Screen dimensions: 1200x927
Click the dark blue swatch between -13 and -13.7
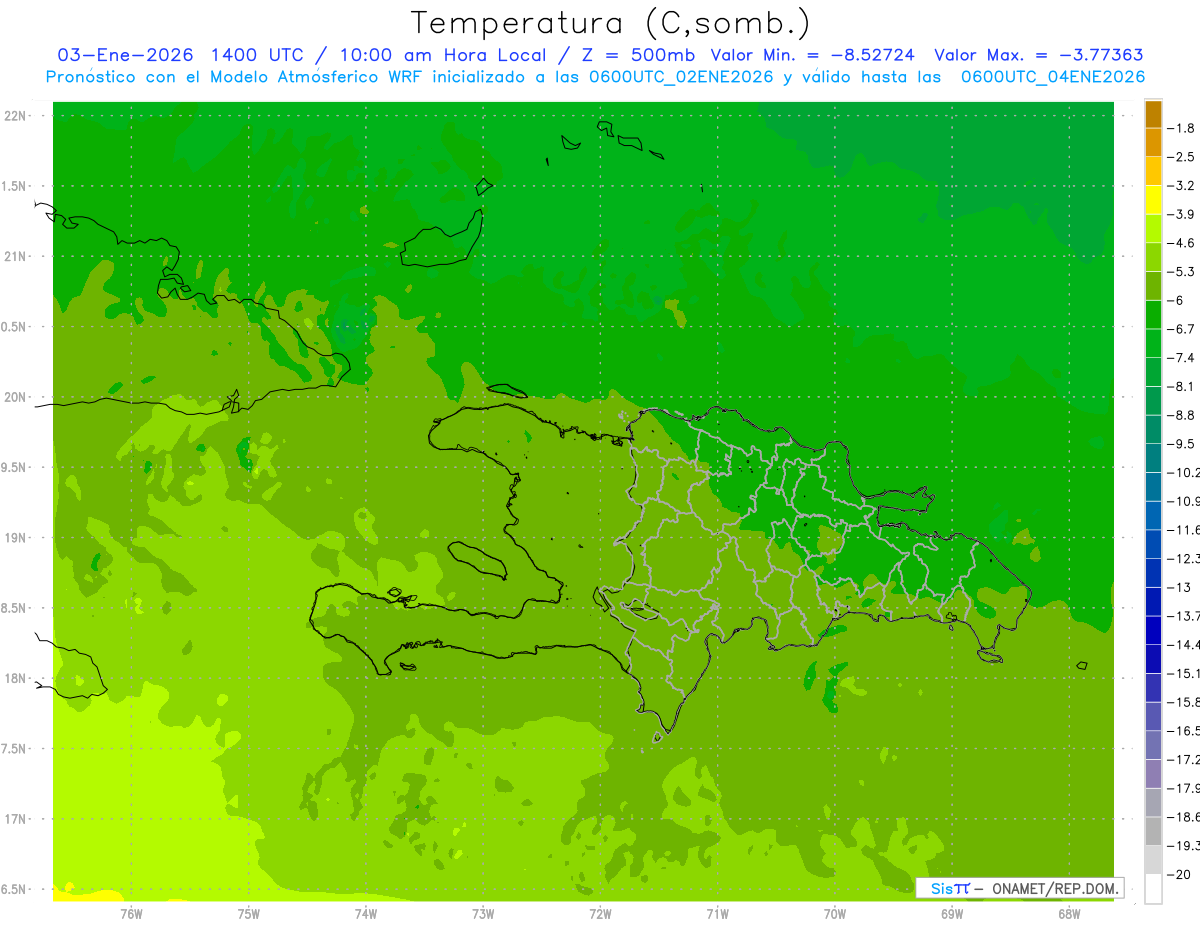1153,602
